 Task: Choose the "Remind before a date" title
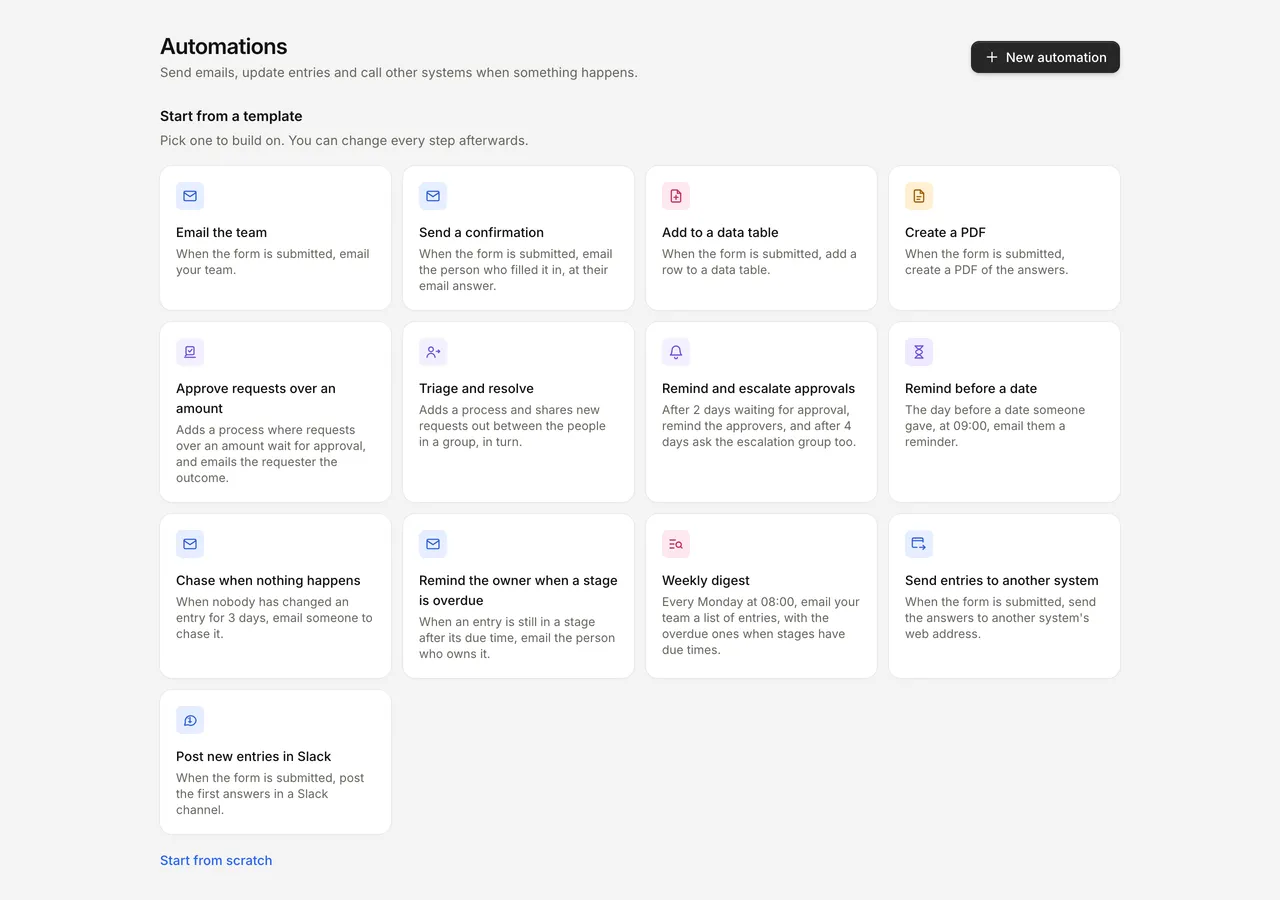[971, 388]
